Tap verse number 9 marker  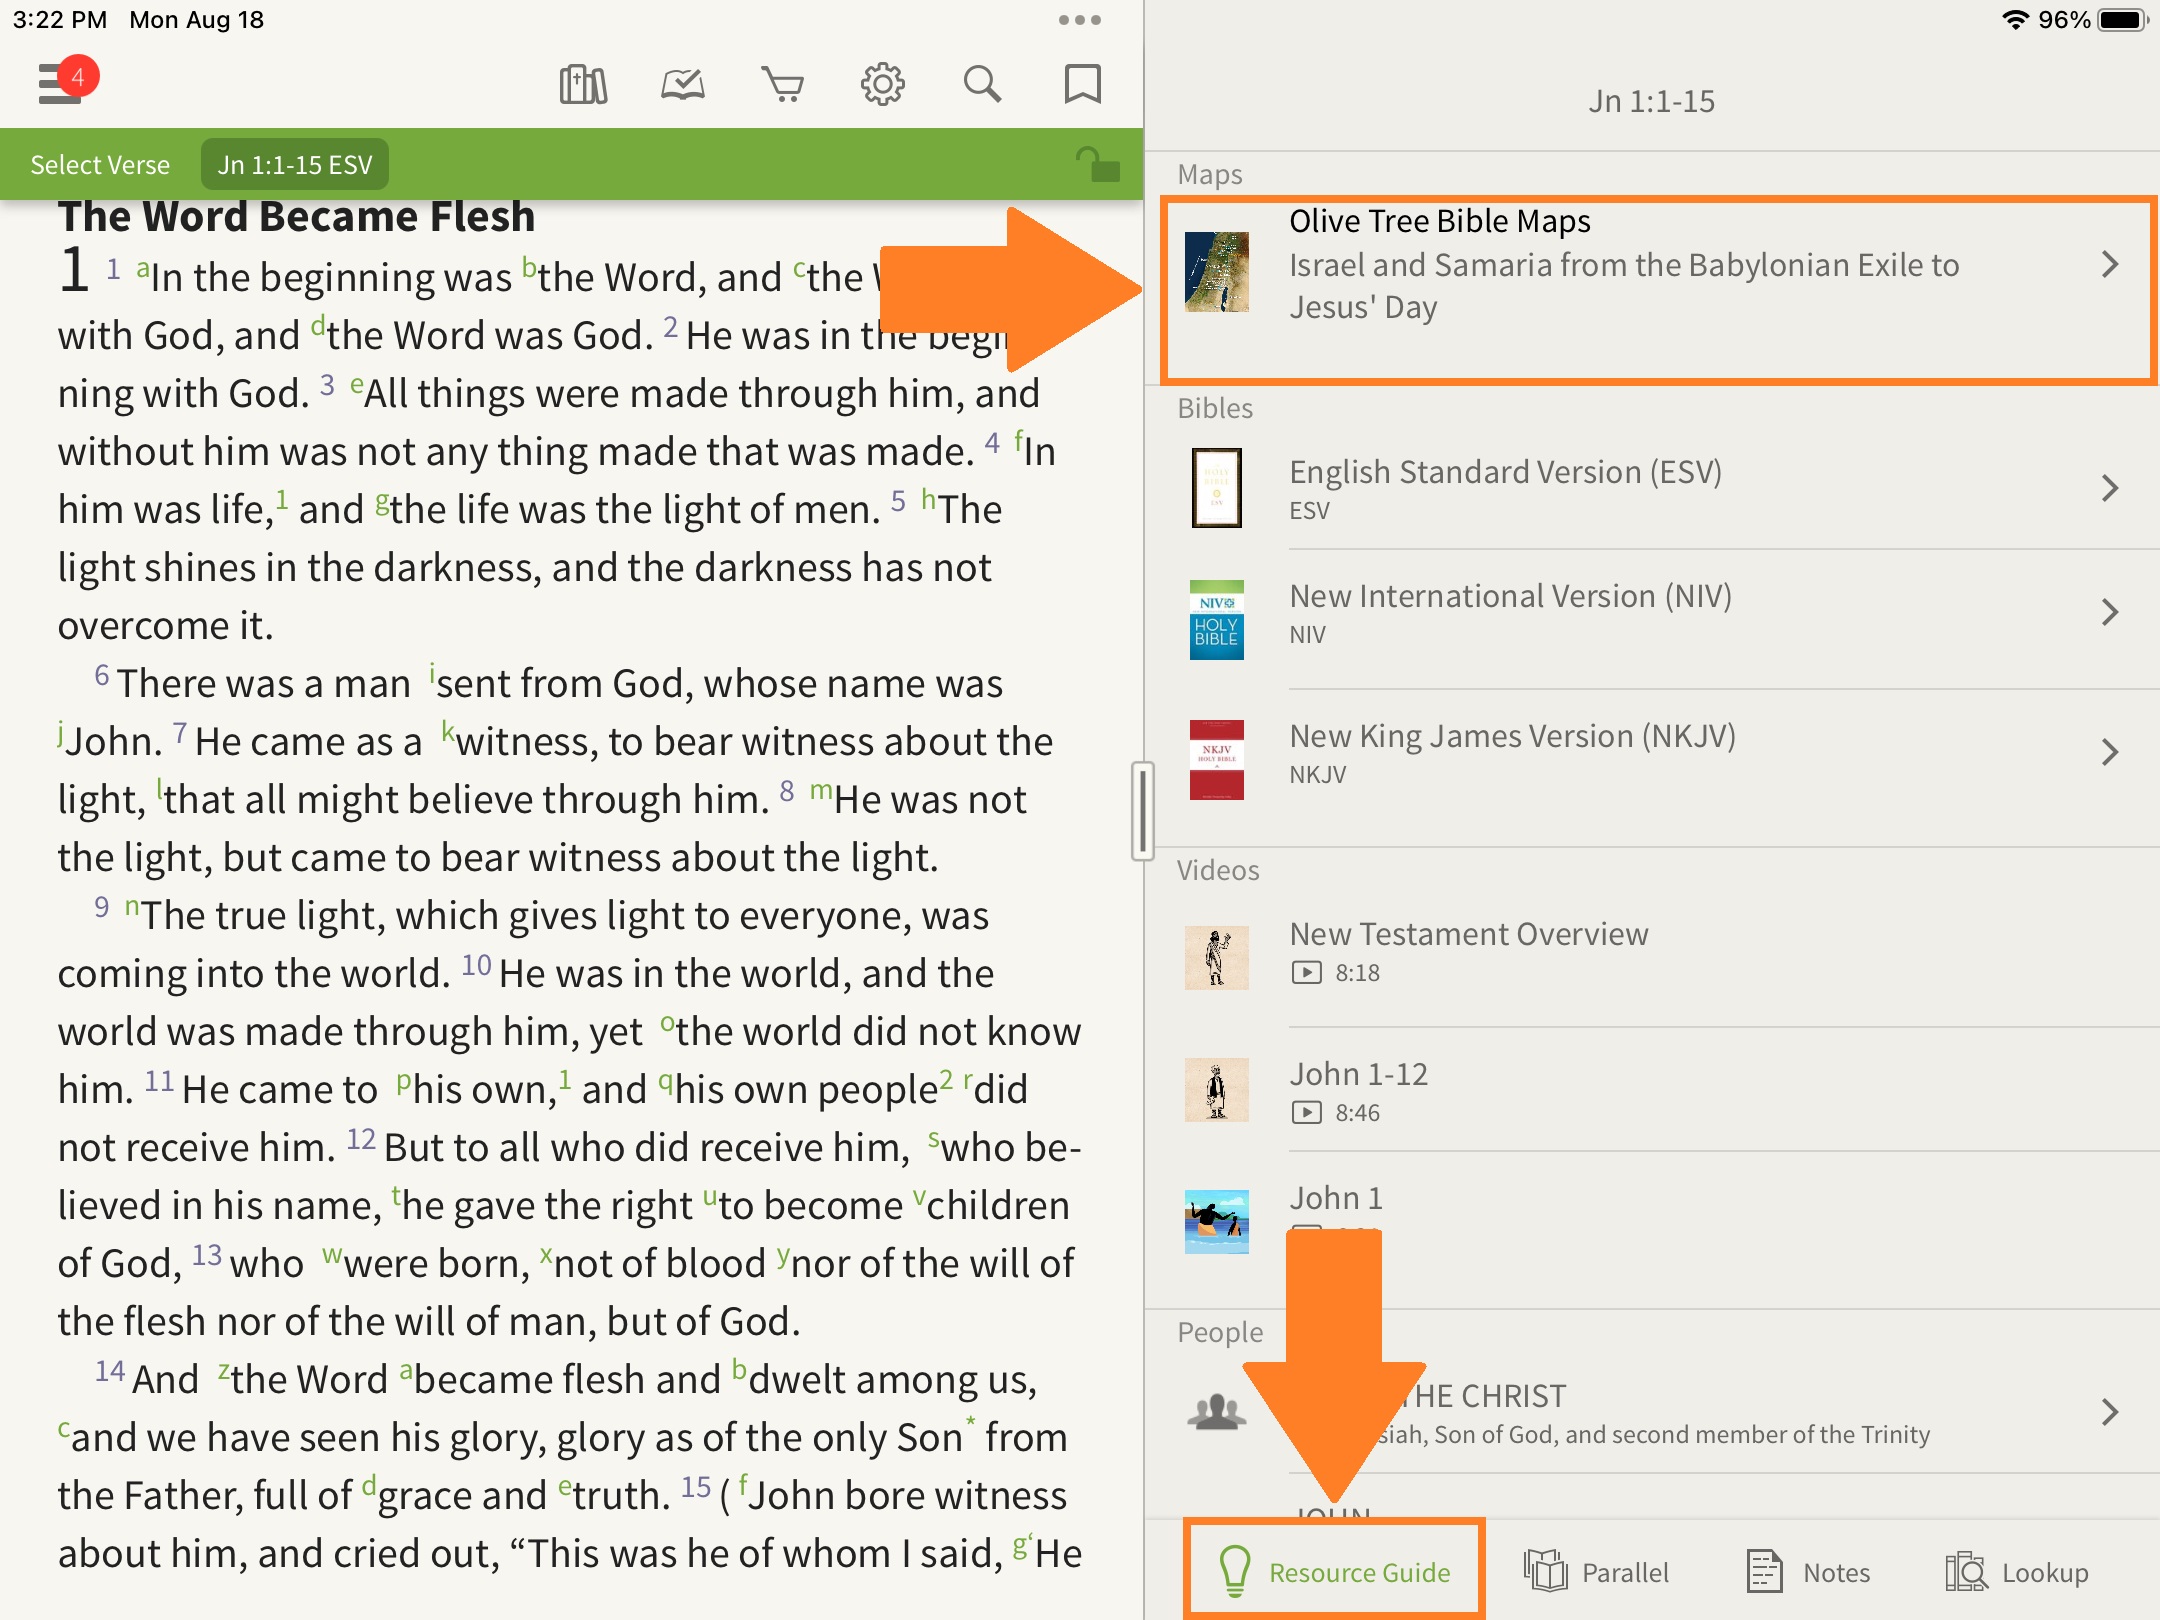pyautogui.click(x=102, y=906)
